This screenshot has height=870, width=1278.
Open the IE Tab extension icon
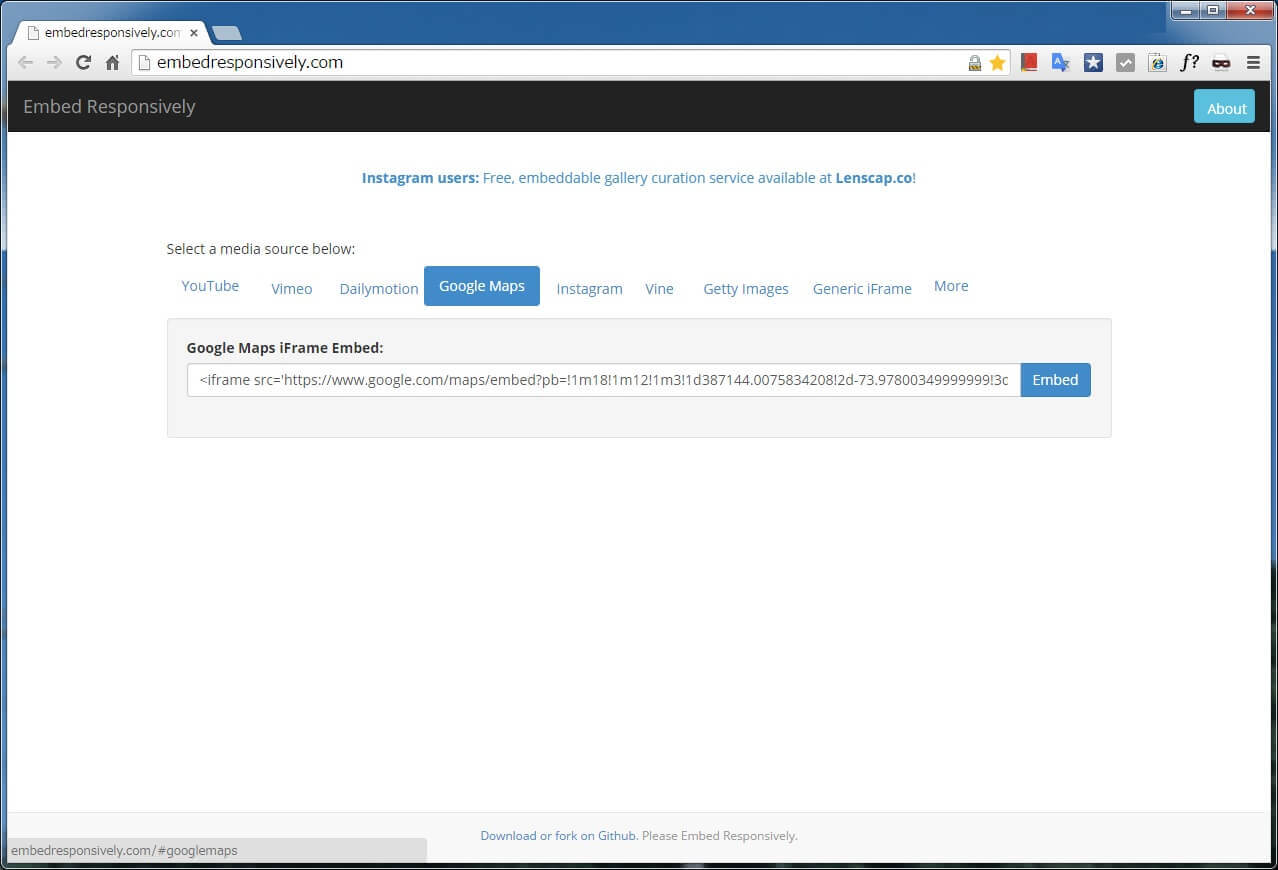(x=1157, y=63)
